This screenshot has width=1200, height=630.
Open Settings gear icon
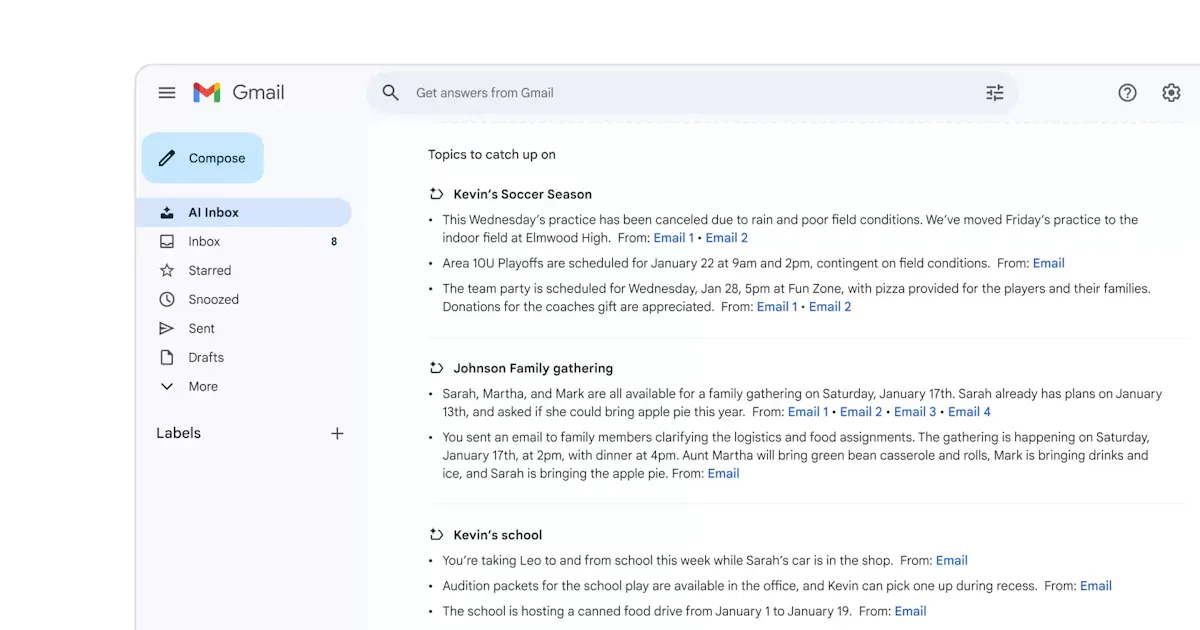pos(1171,93)
